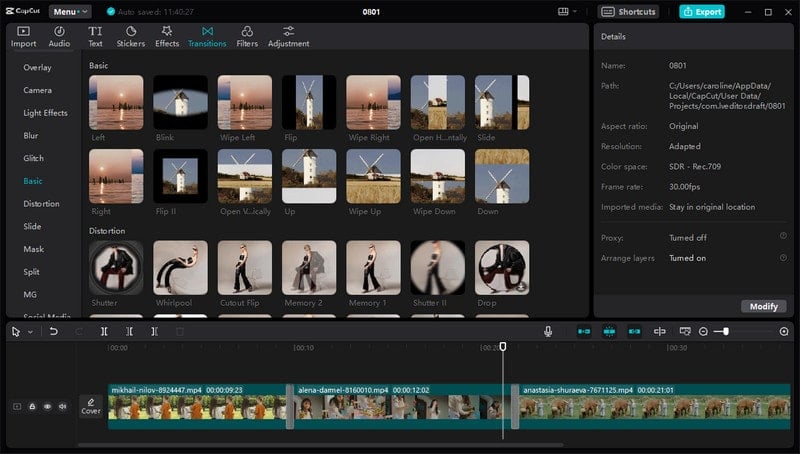Select the Glitch transition category
The image size is (800, 454).
pyautogui.click(x=33, y=158)
